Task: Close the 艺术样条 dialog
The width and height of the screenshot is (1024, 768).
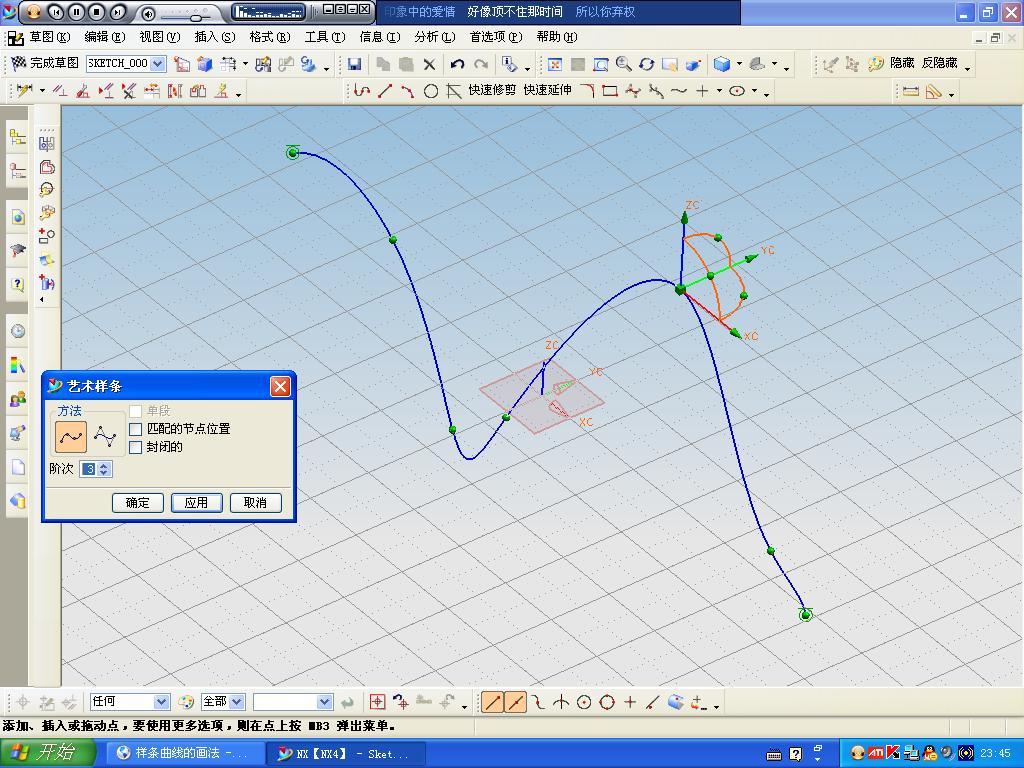Action: tap(280, 386)
